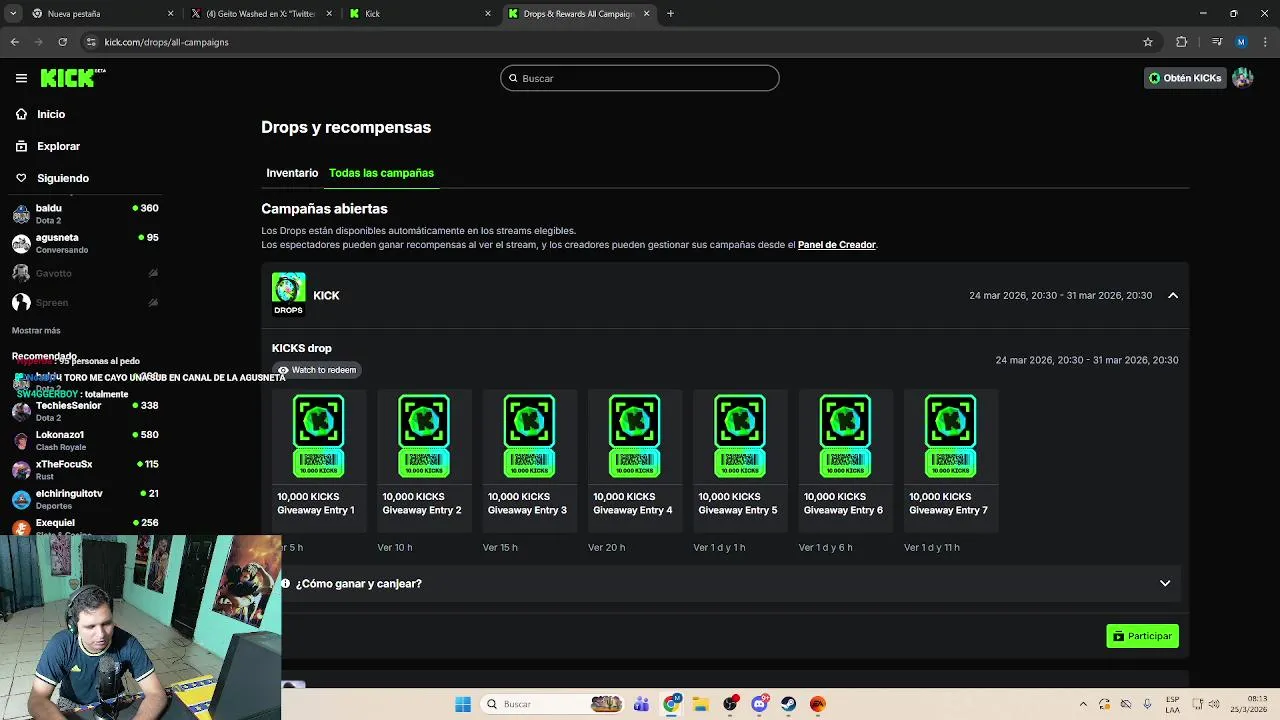Select Todas las campañas tab
Image resolution: width=1280 pixels, height=720 pixels.
381,173
